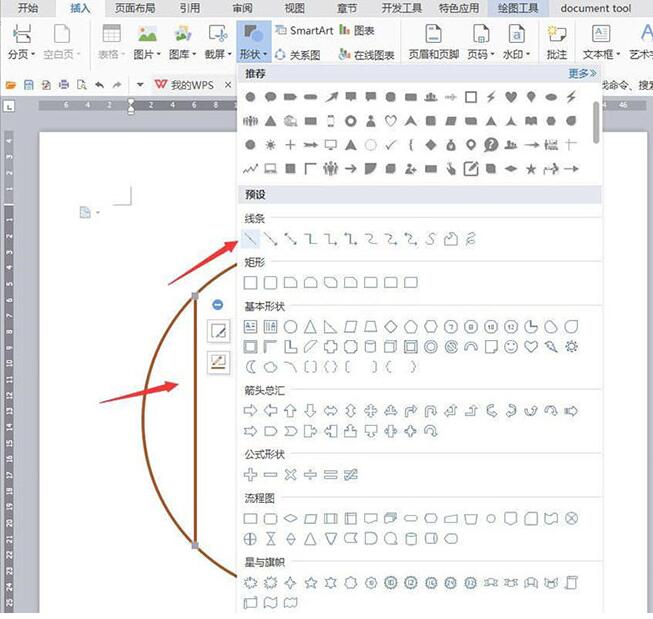653x619 pixels.
Task: Open the 水印 watermark dropdown
Action: (516, 42)
